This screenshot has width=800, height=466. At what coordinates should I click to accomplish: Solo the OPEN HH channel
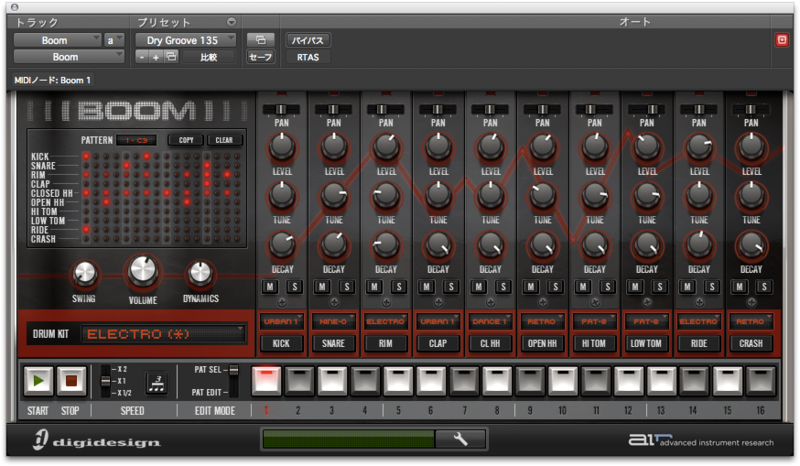555,287
